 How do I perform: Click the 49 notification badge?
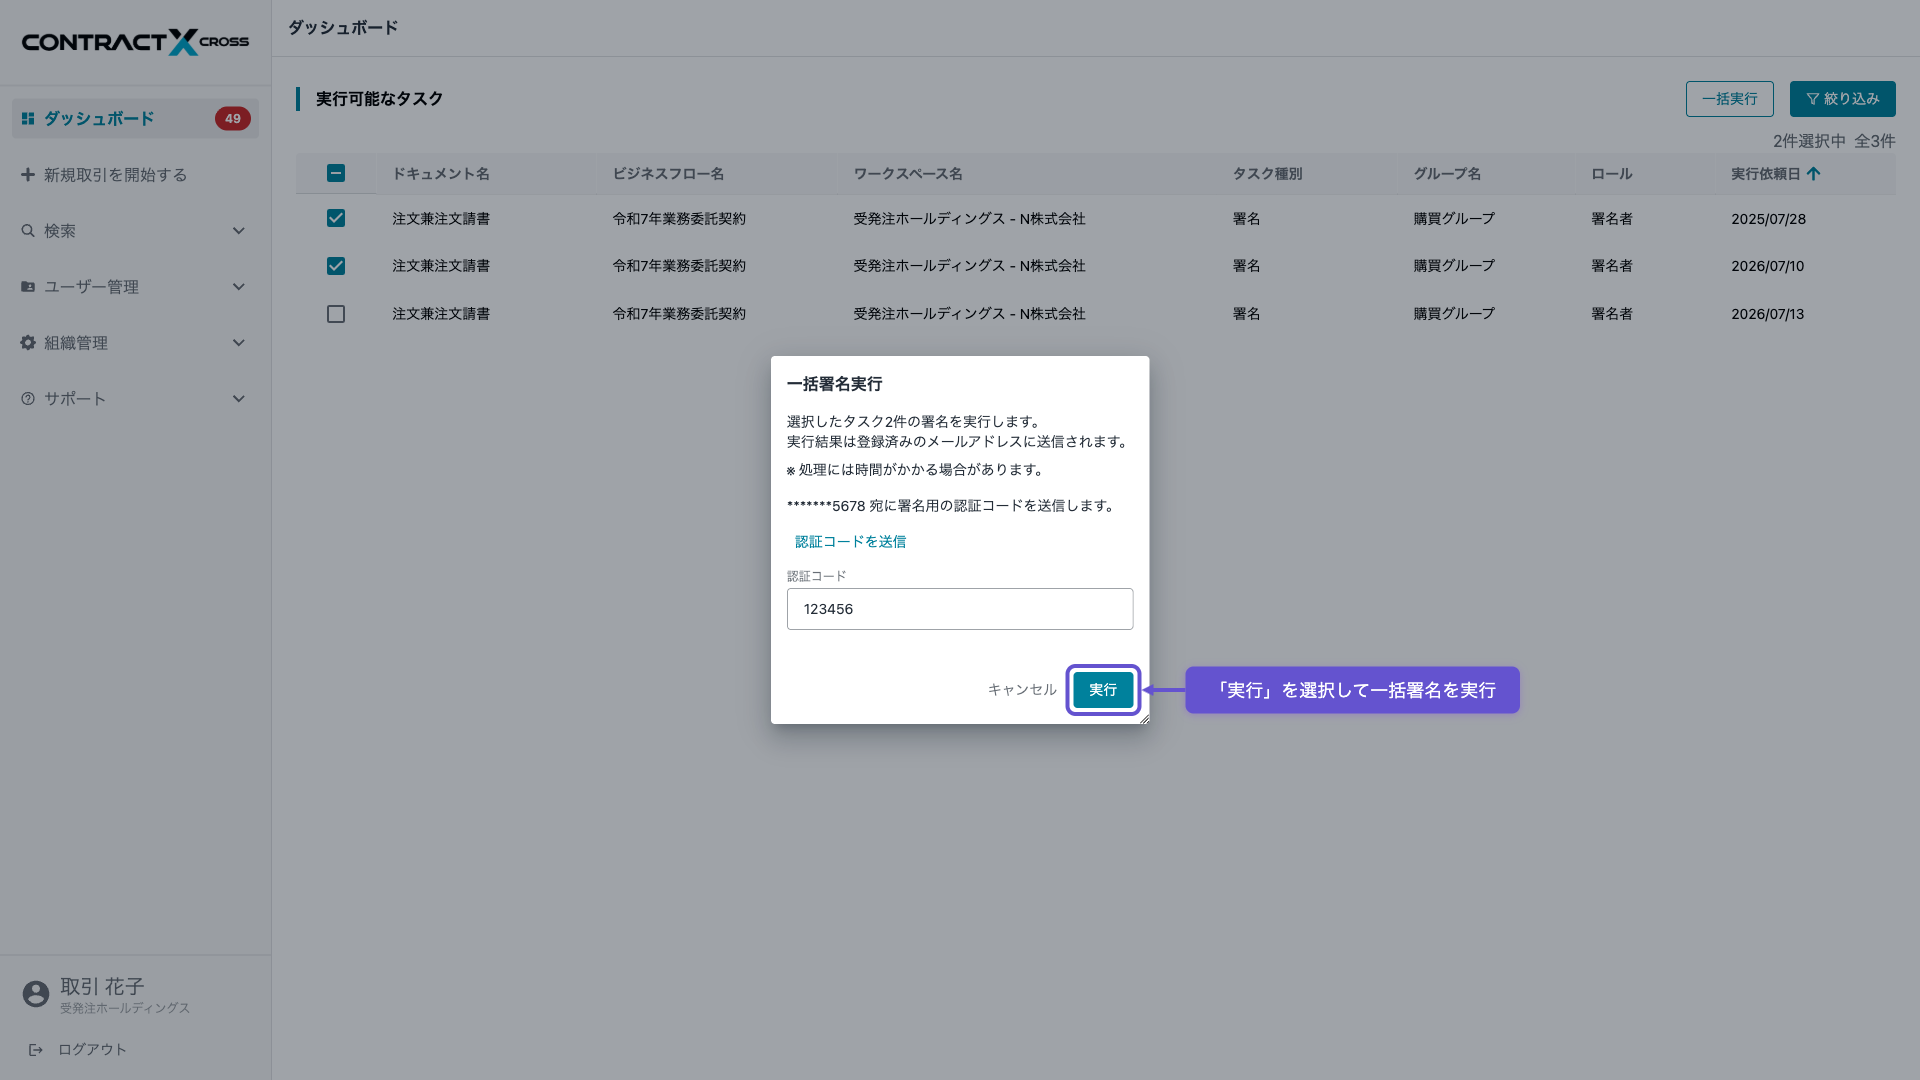(x=233, y=118)
